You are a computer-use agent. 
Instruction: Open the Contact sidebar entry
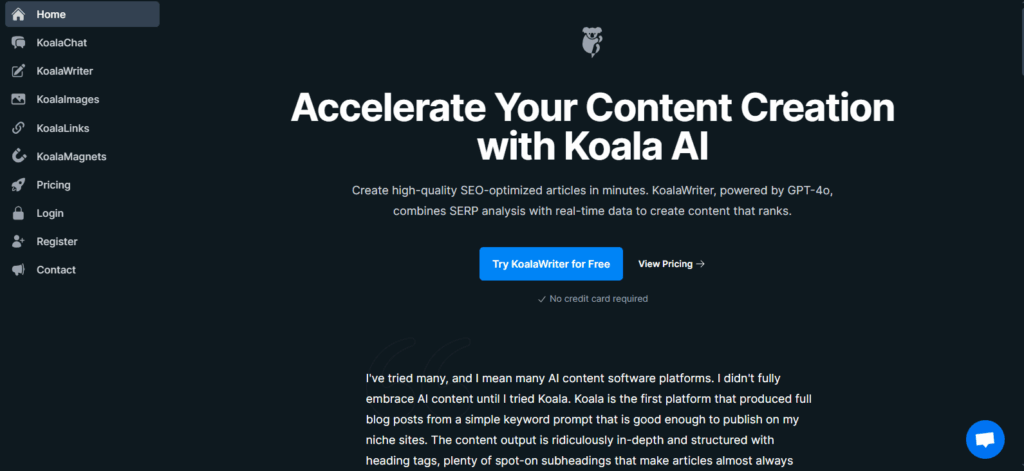(x=56, y=270)
